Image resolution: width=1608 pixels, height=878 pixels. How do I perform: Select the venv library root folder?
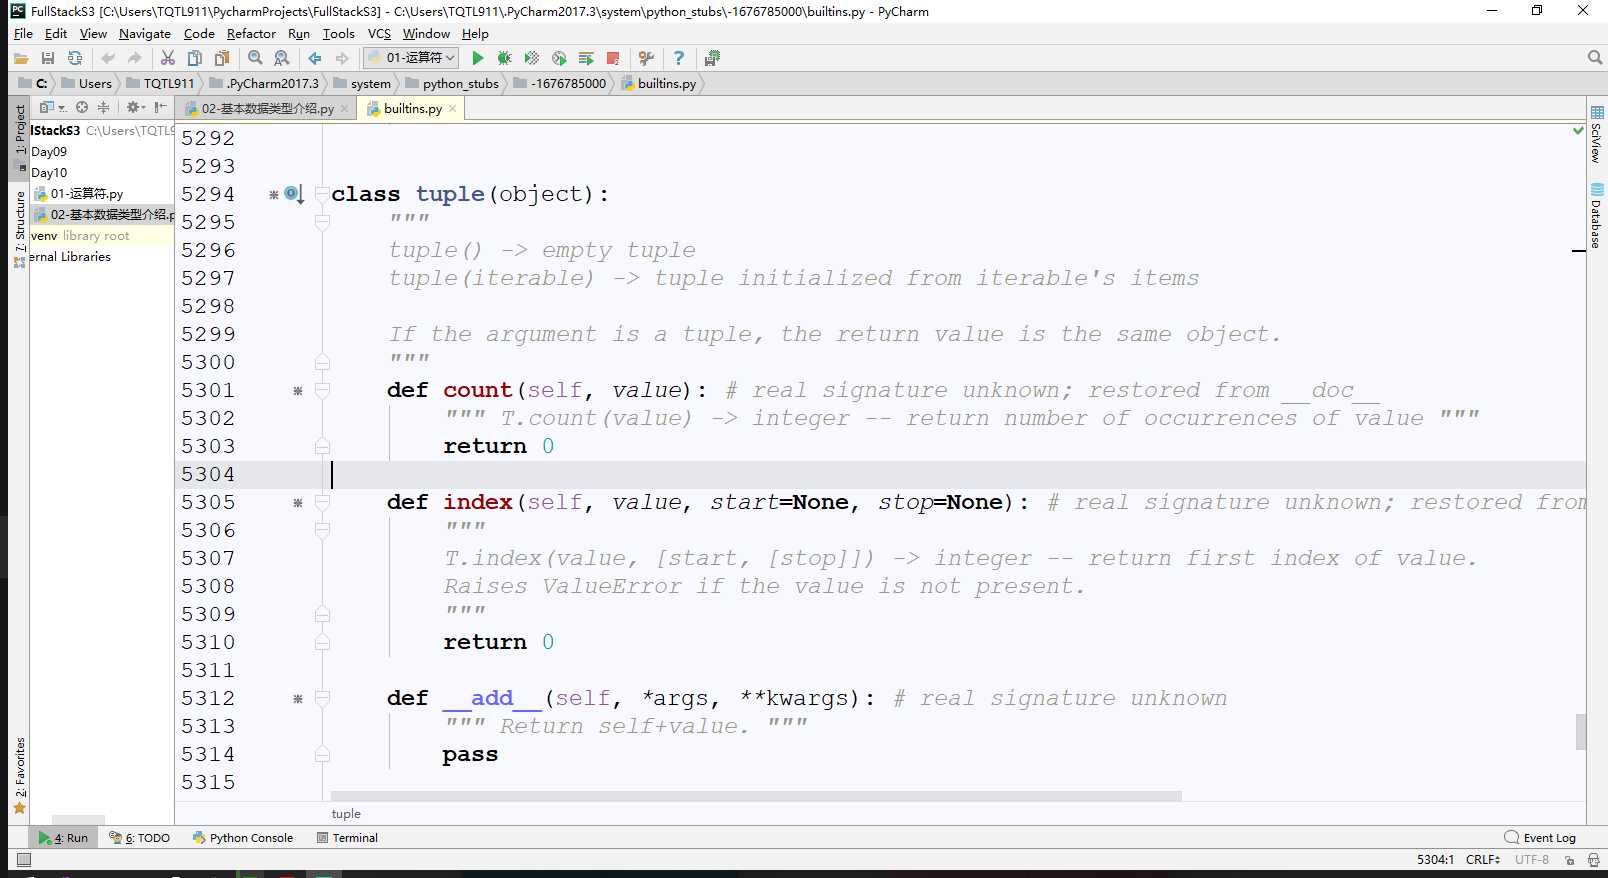[x=80, y=235]
